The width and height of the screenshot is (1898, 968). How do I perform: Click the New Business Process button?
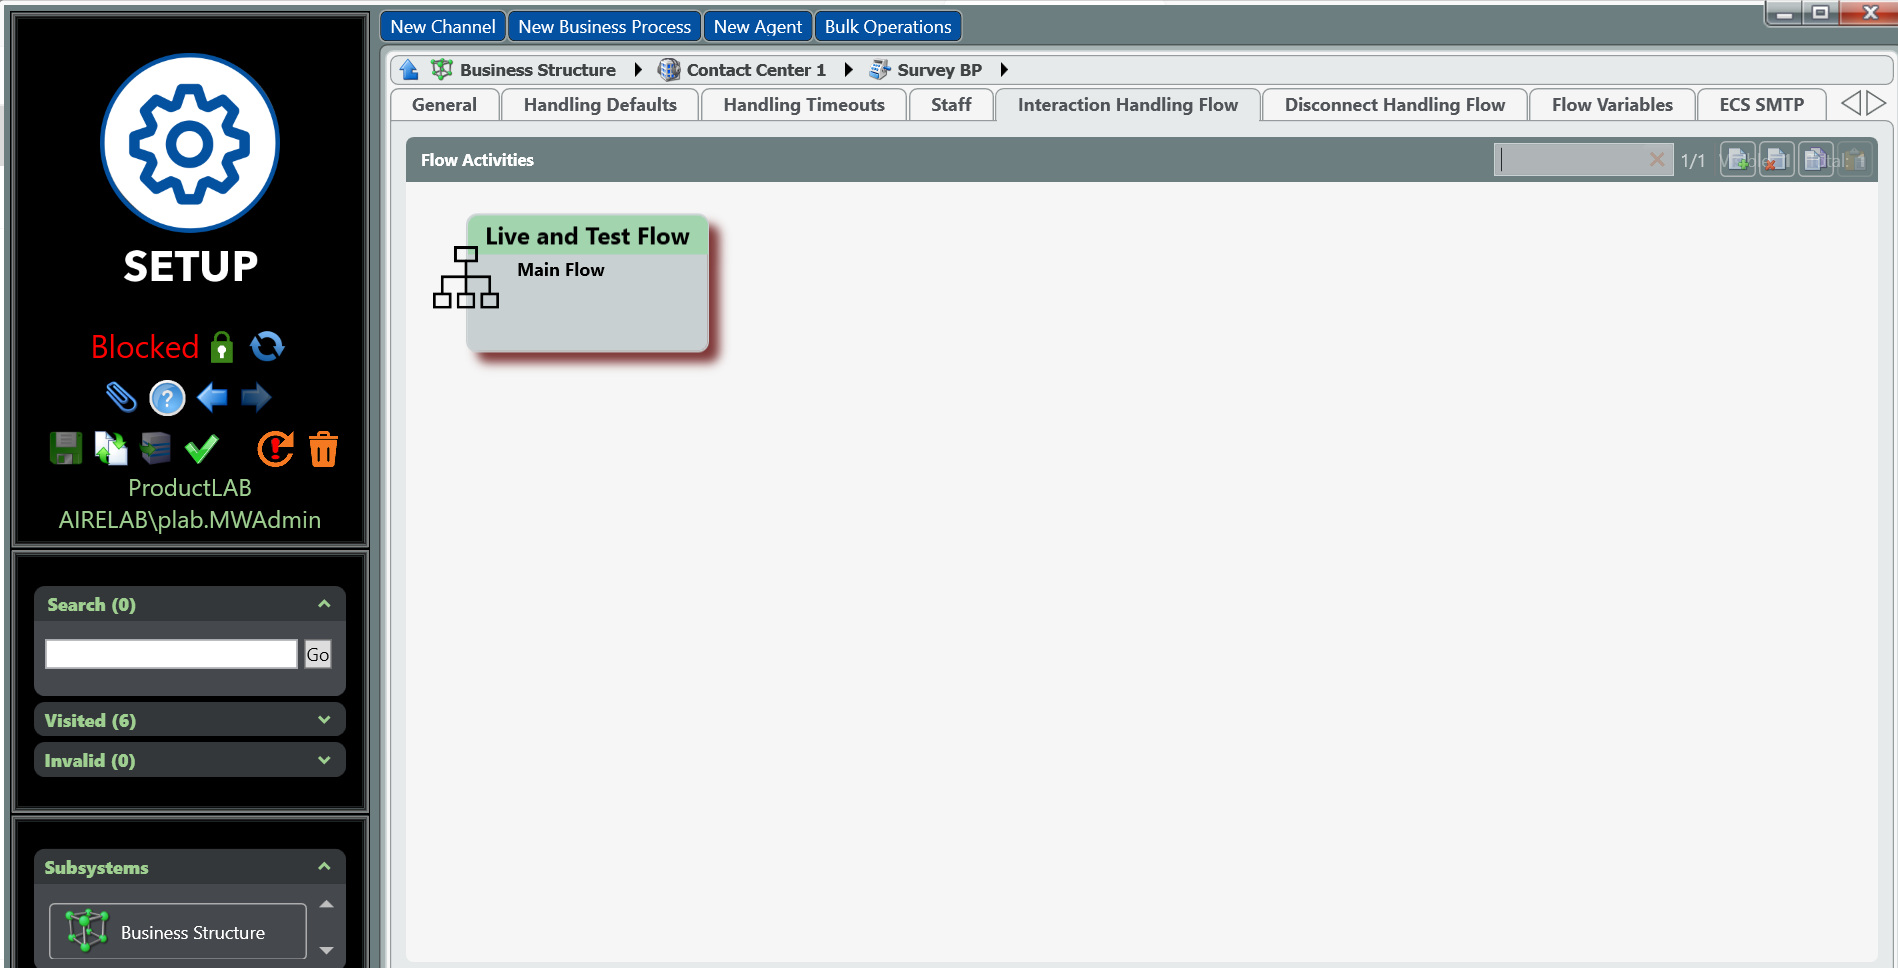point(604,27)
